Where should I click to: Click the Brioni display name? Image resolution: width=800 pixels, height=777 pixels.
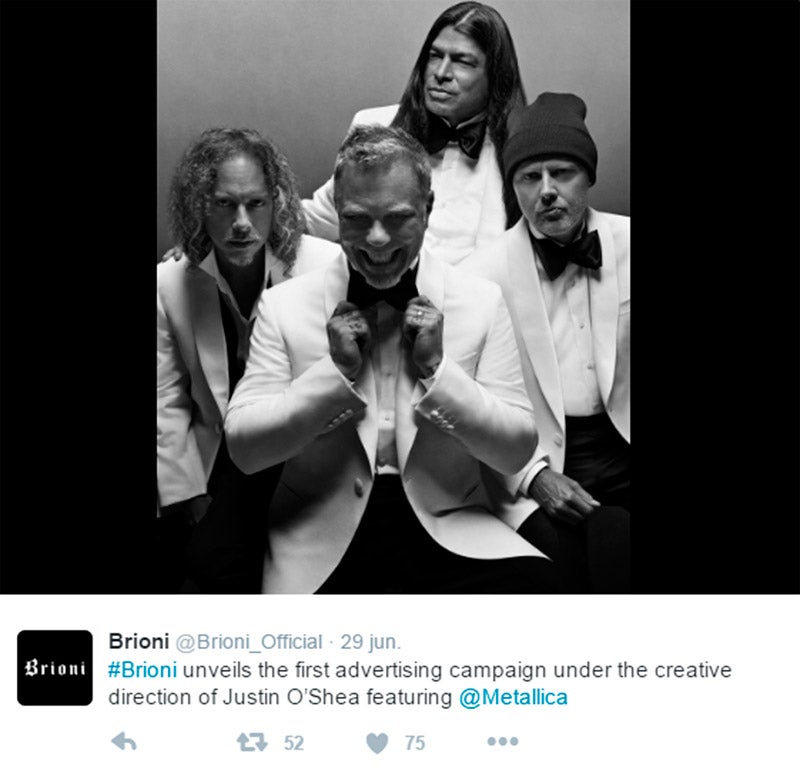139,641
